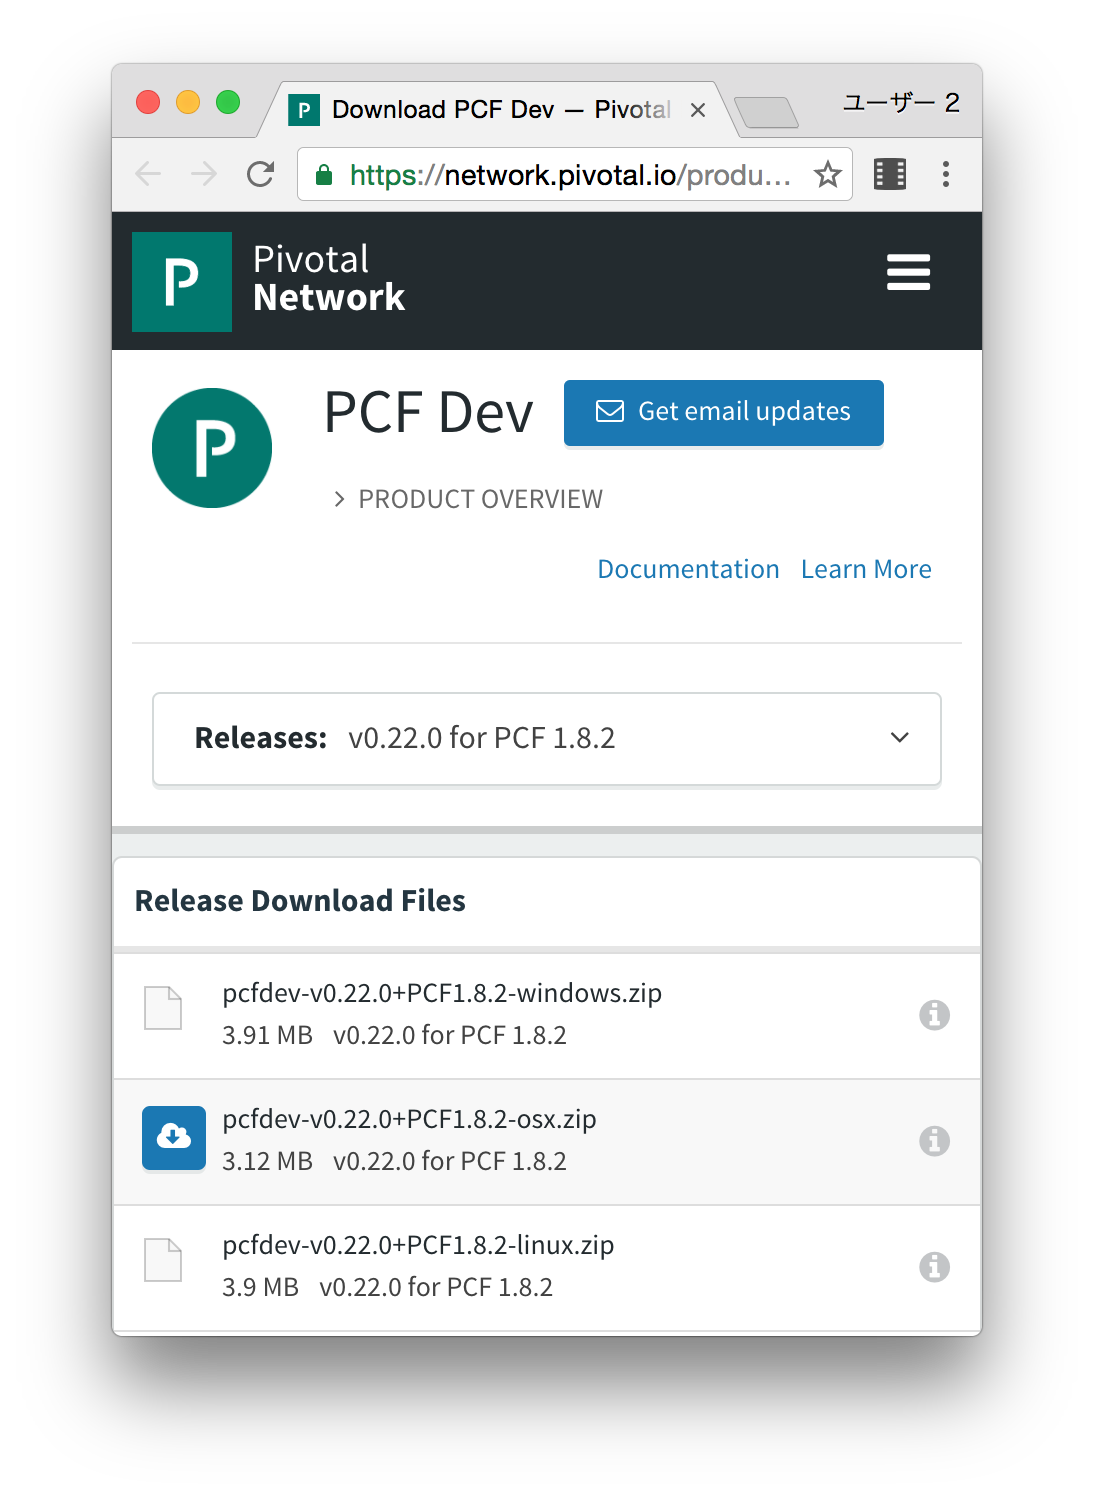Click the pcfdev-v0.22.0+PCF1.8.2-osx.zip filename
Image resolution: width=1094 pixels, height=1496 pixels.
(x=409, y=1119)
